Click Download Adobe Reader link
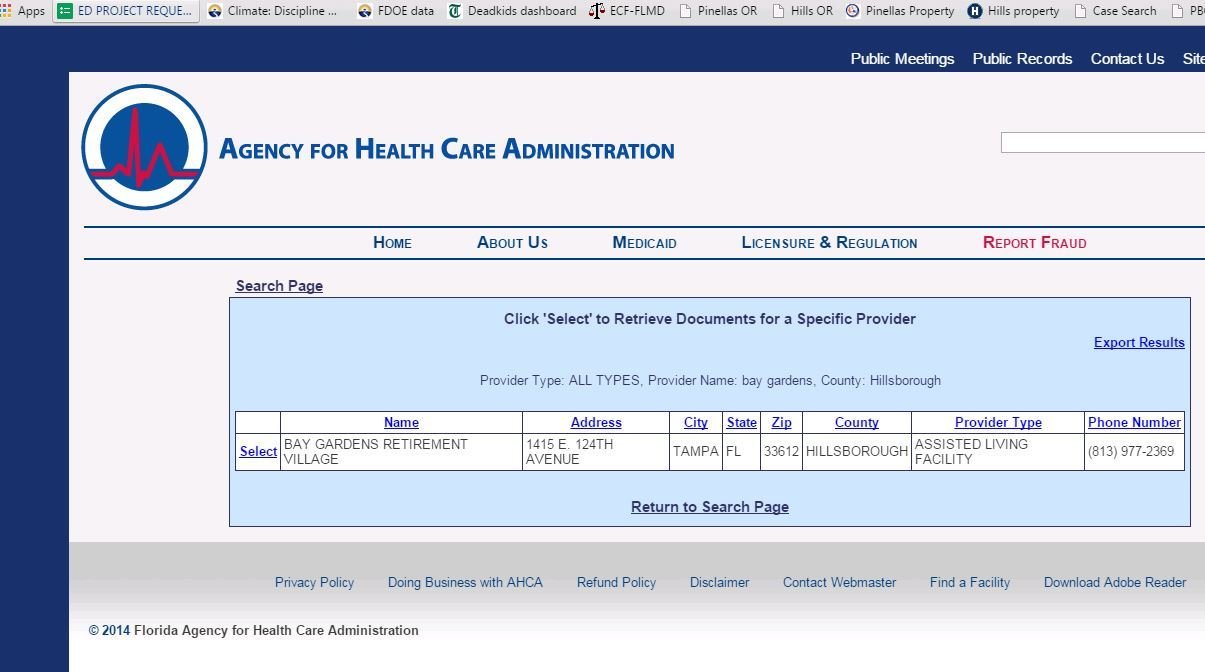 coord(1115,582)
